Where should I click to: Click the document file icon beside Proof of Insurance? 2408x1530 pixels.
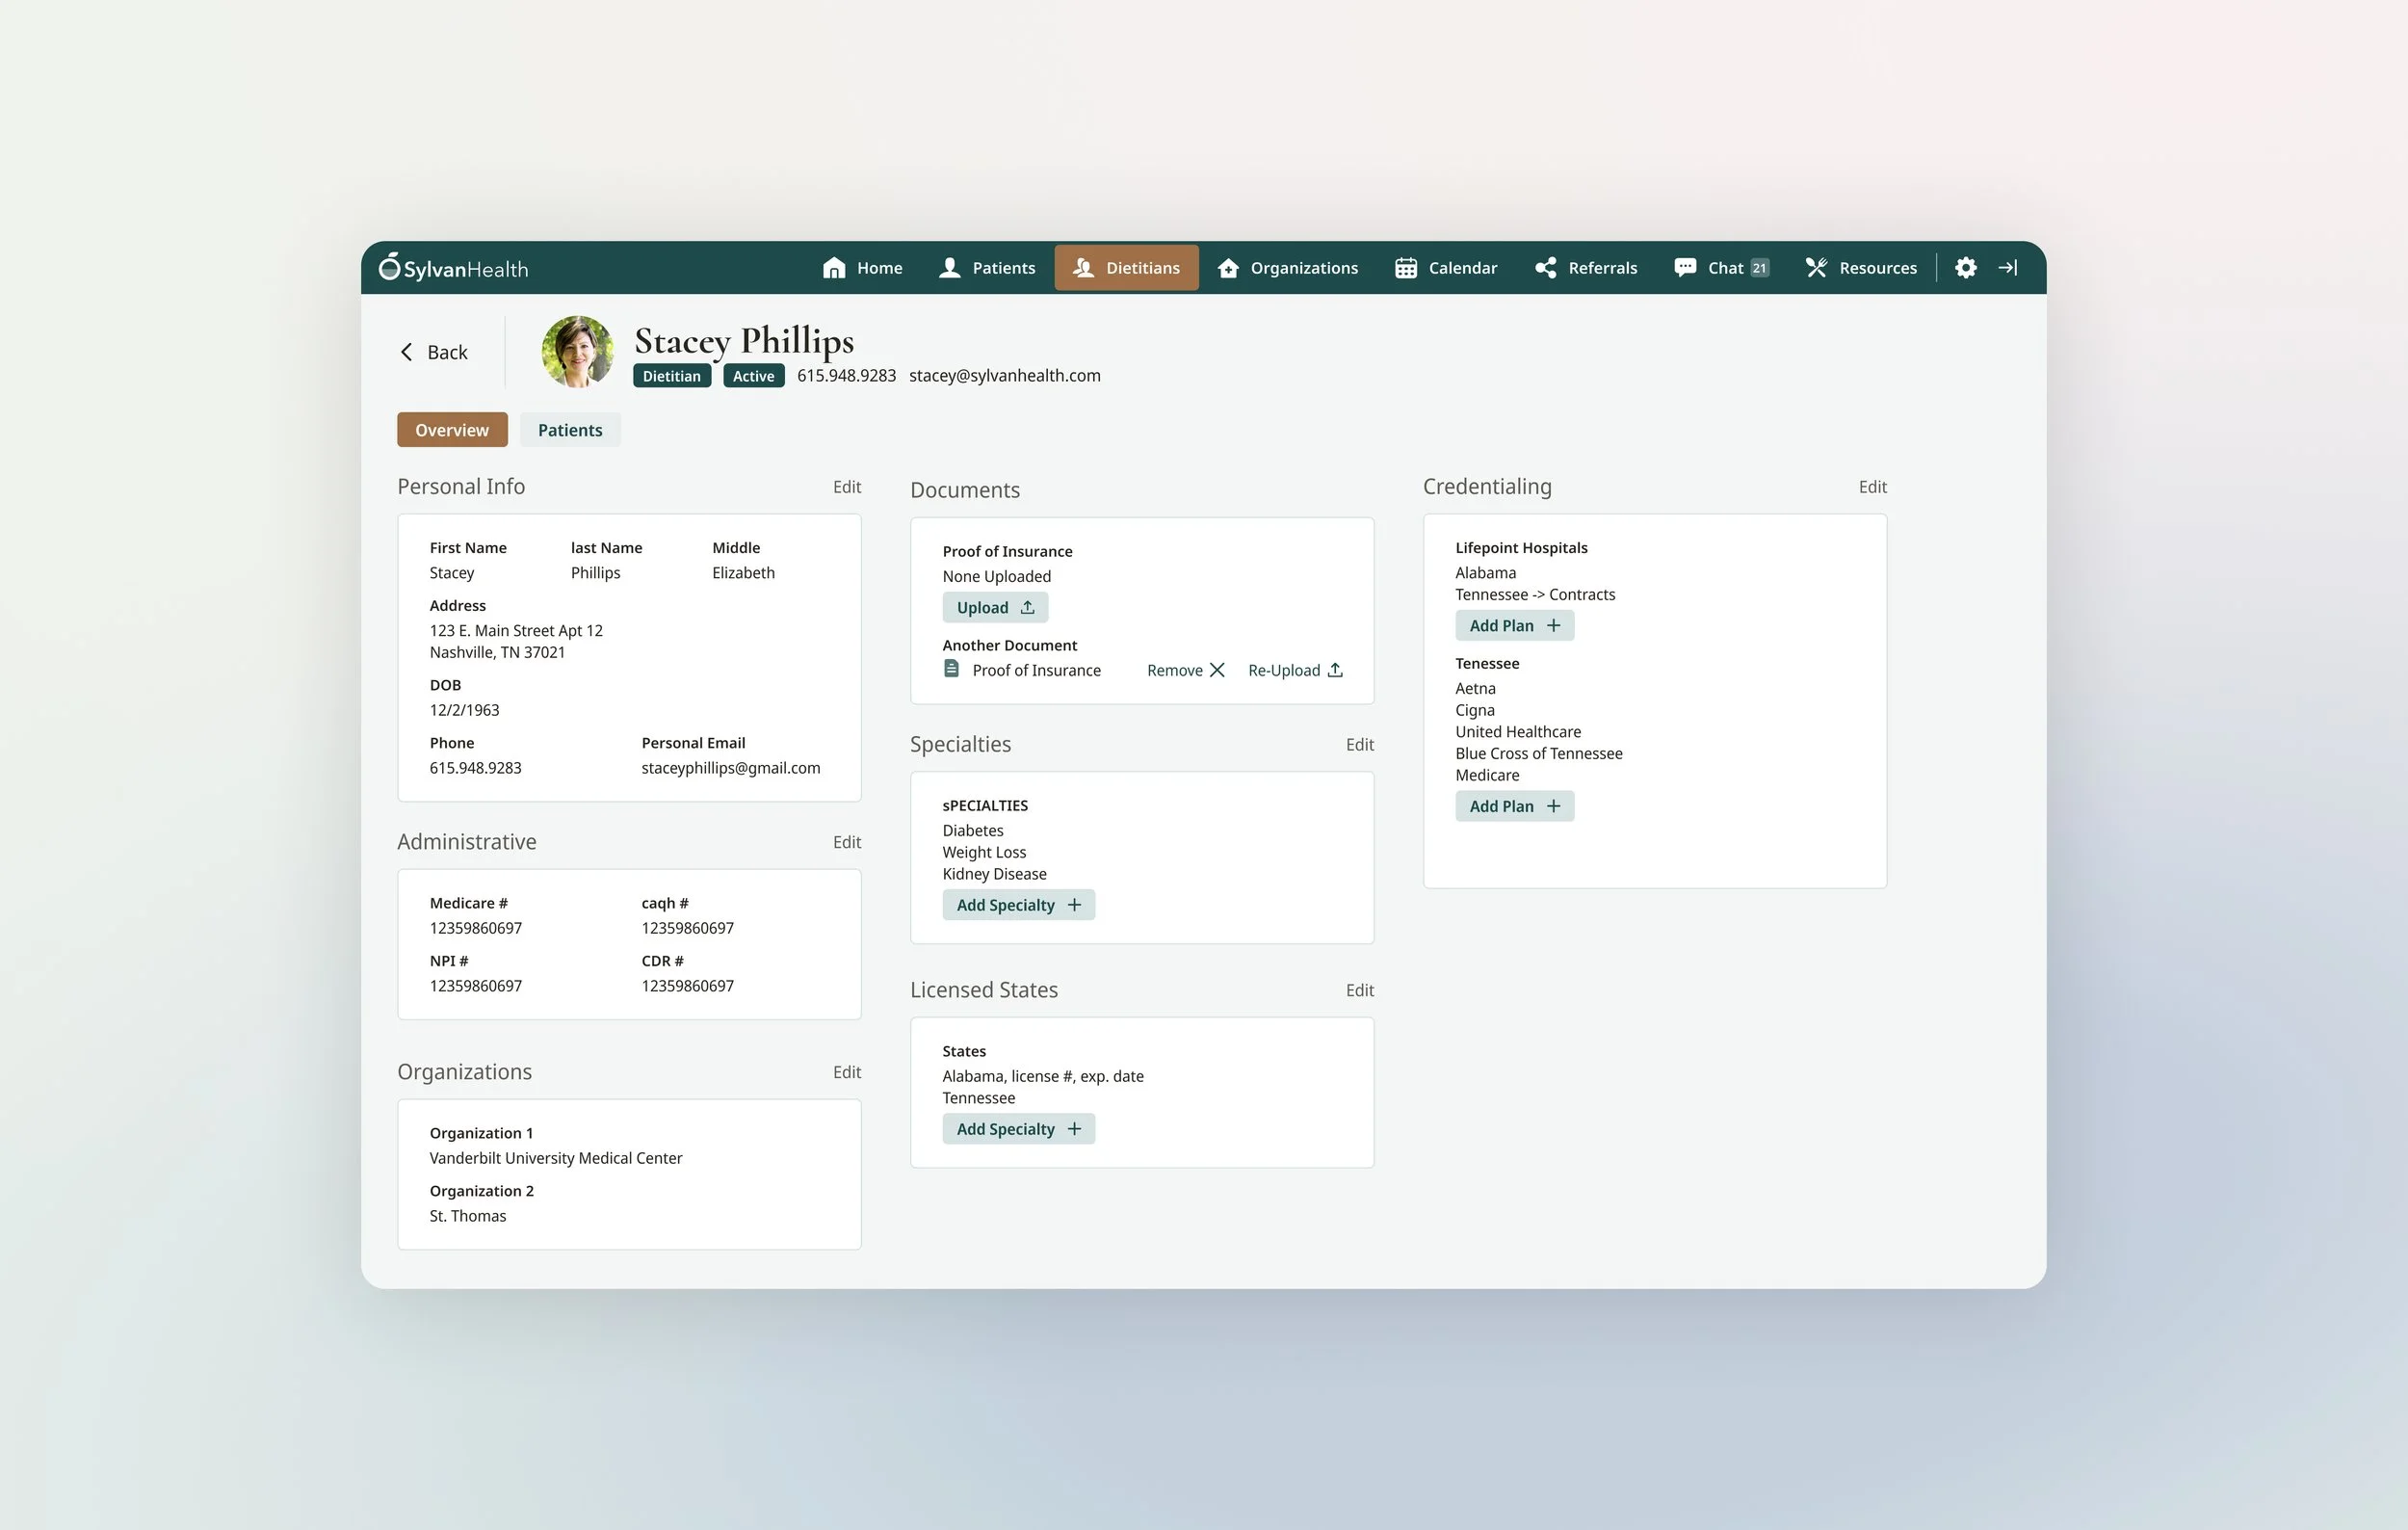click(951, 669)
